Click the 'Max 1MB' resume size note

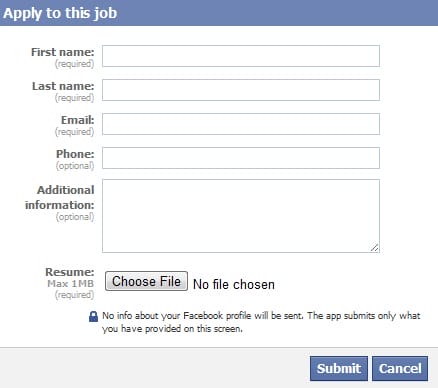click(x=70, y=284)
